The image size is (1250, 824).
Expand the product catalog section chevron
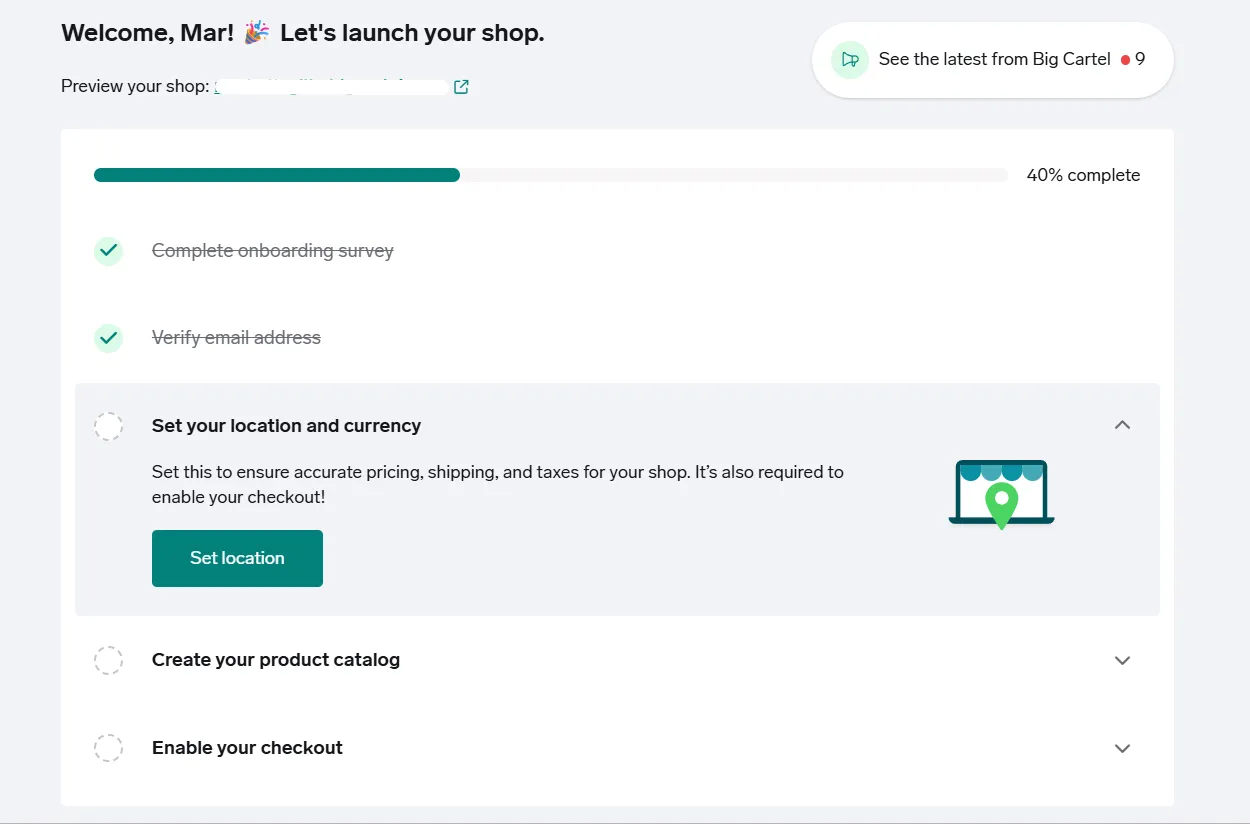1122,660
